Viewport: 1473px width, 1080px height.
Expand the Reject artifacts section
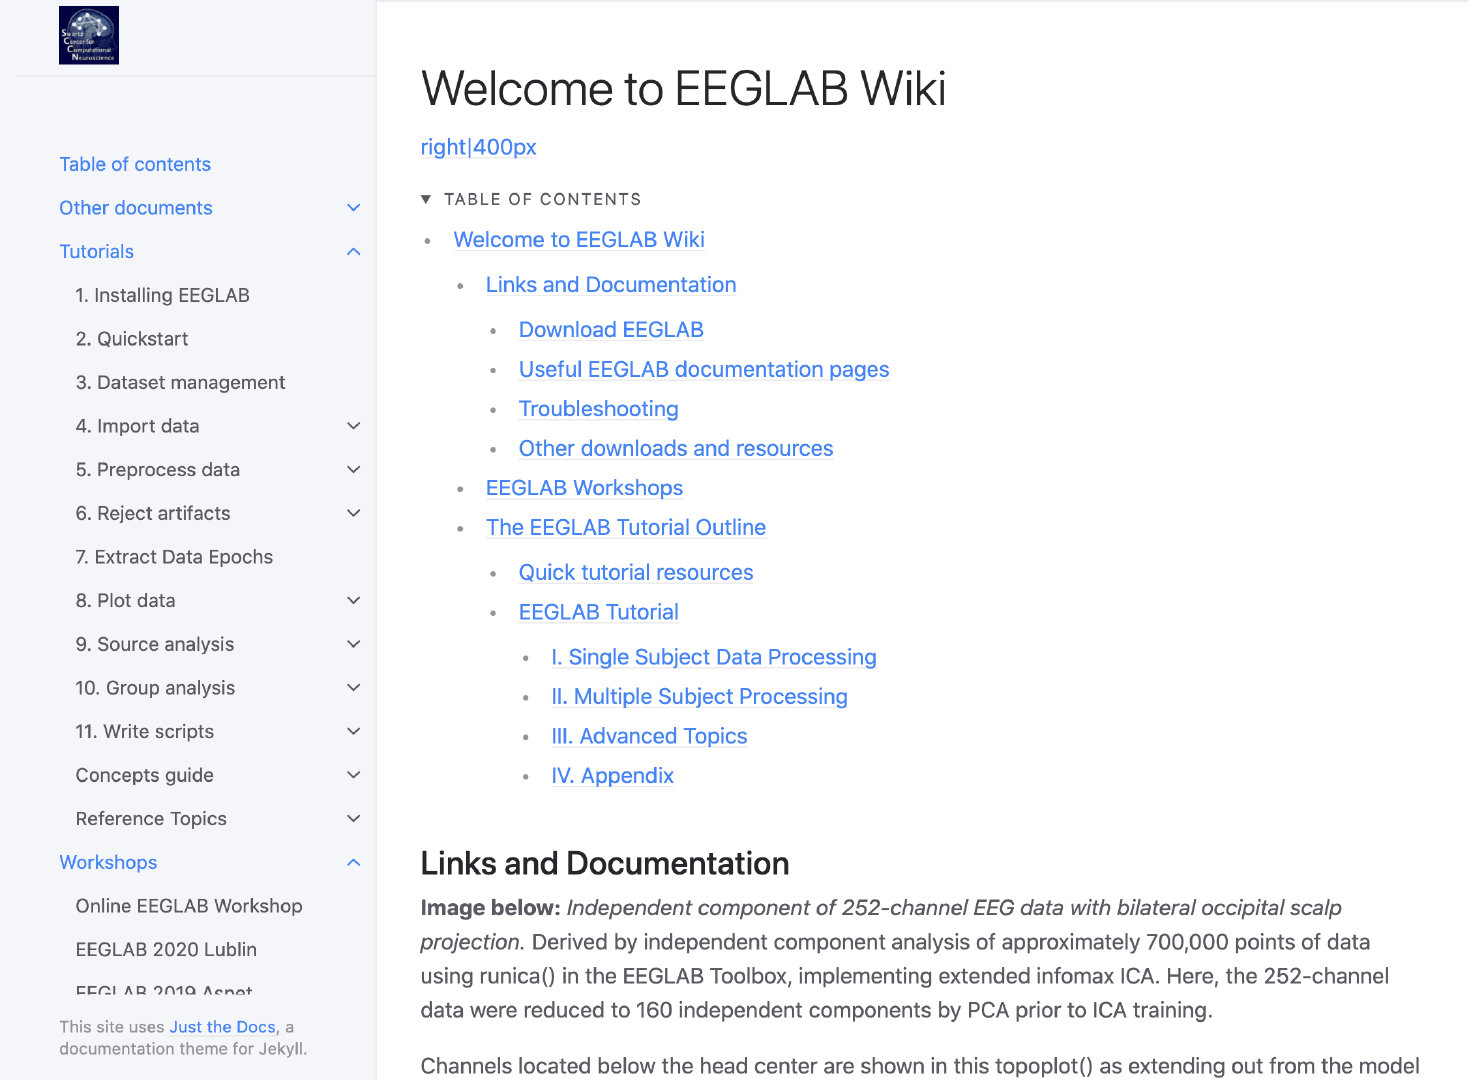pyautogui.click(x=353, y=513)
